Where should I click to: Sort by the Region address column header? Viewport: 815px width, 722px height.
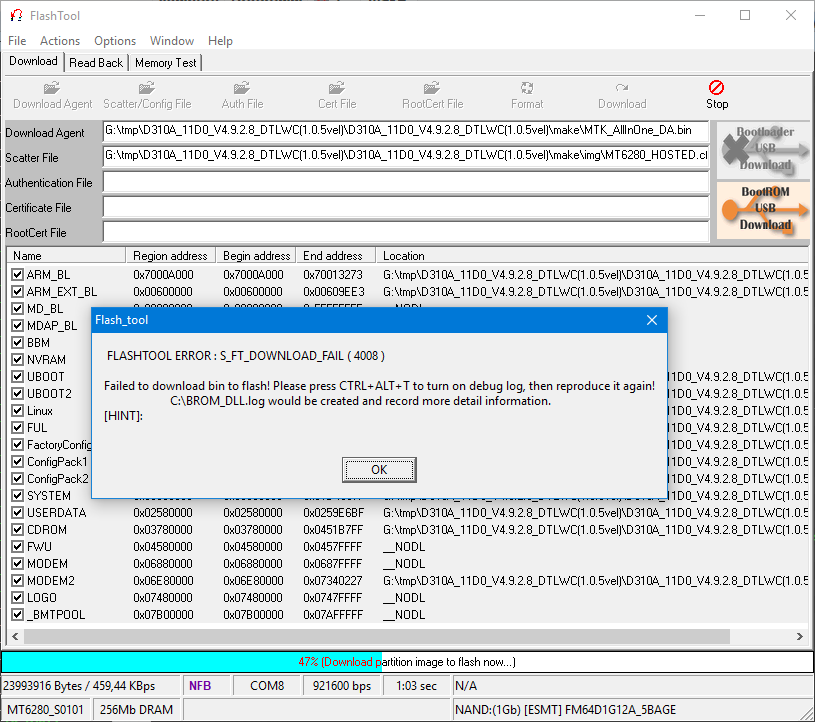coord(171,255)
